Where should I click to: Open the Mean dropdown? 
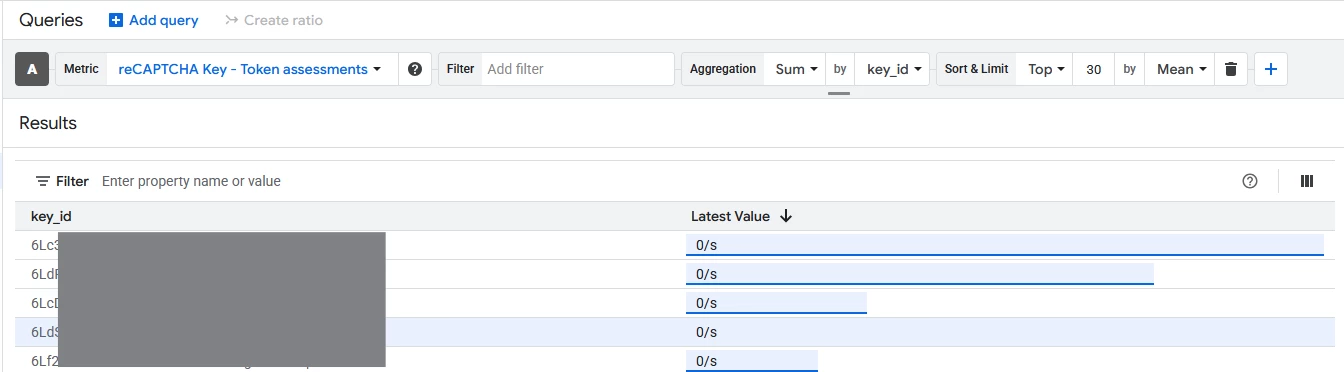point(1181,69)
